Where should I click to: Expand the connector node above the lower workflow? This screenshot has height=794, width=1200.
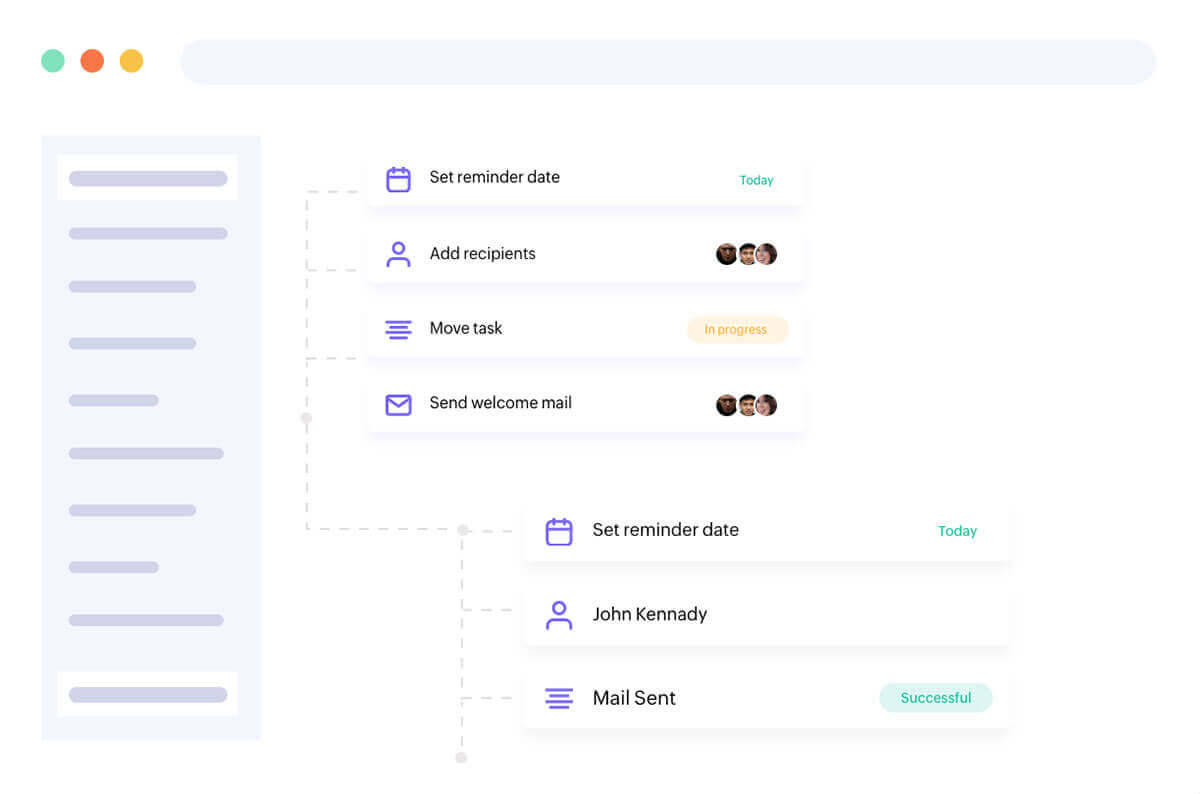[461, 530]
